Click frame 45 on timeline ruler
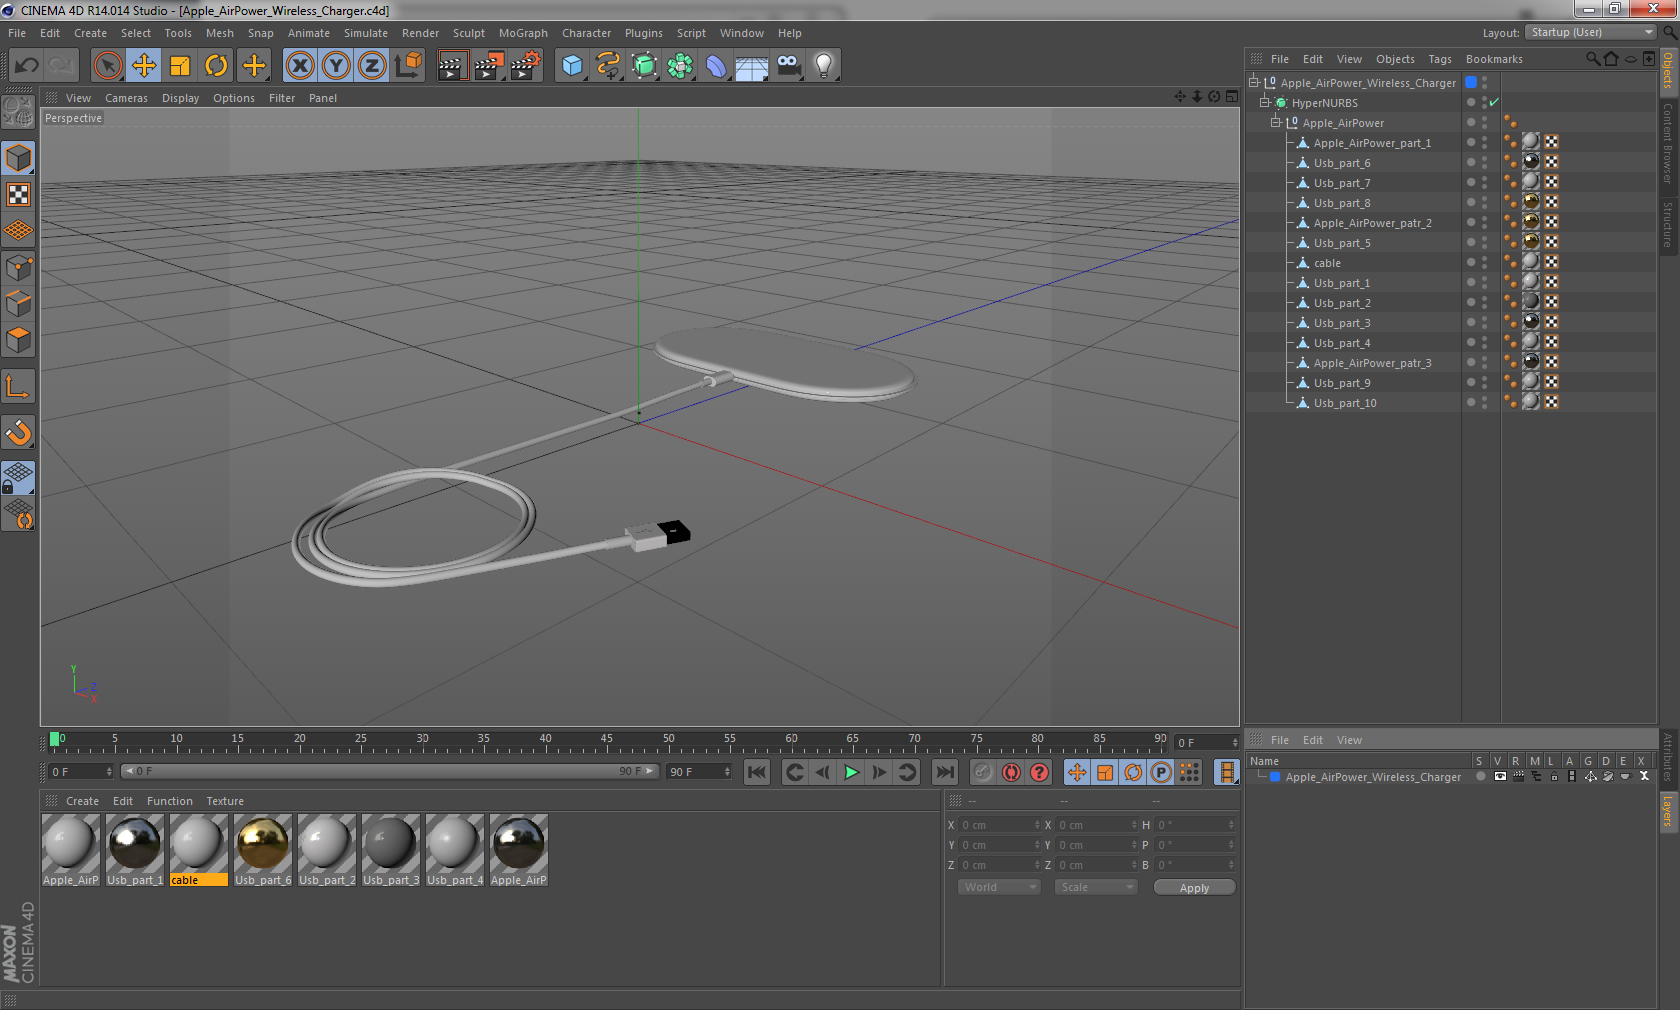Image resolution: width=1680 pixels, height=1010 pixels. 607,741
